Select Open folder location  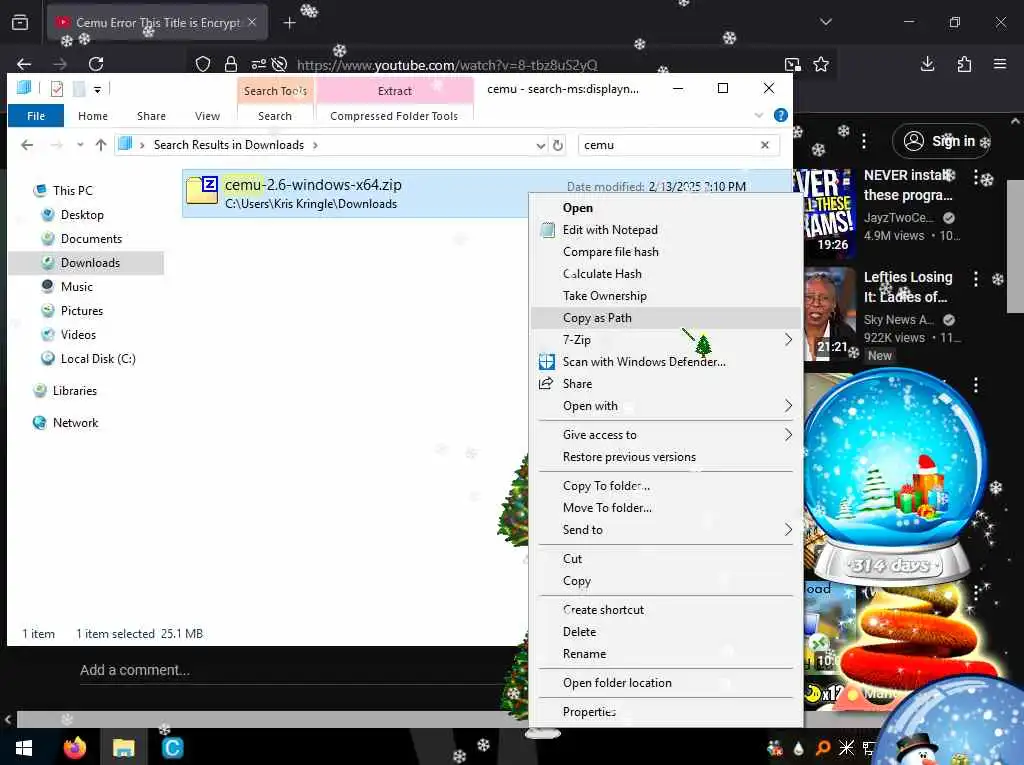666,683
